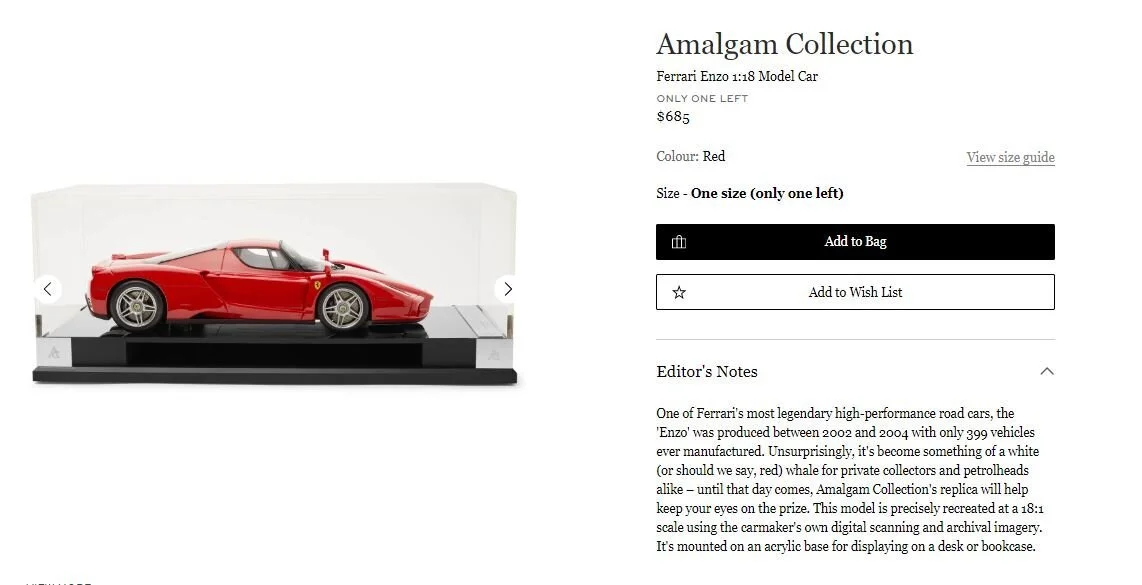Open the View size guide link
Image resolution: width=1142 pixels, height=585 pixels.
click(1010, 157)
